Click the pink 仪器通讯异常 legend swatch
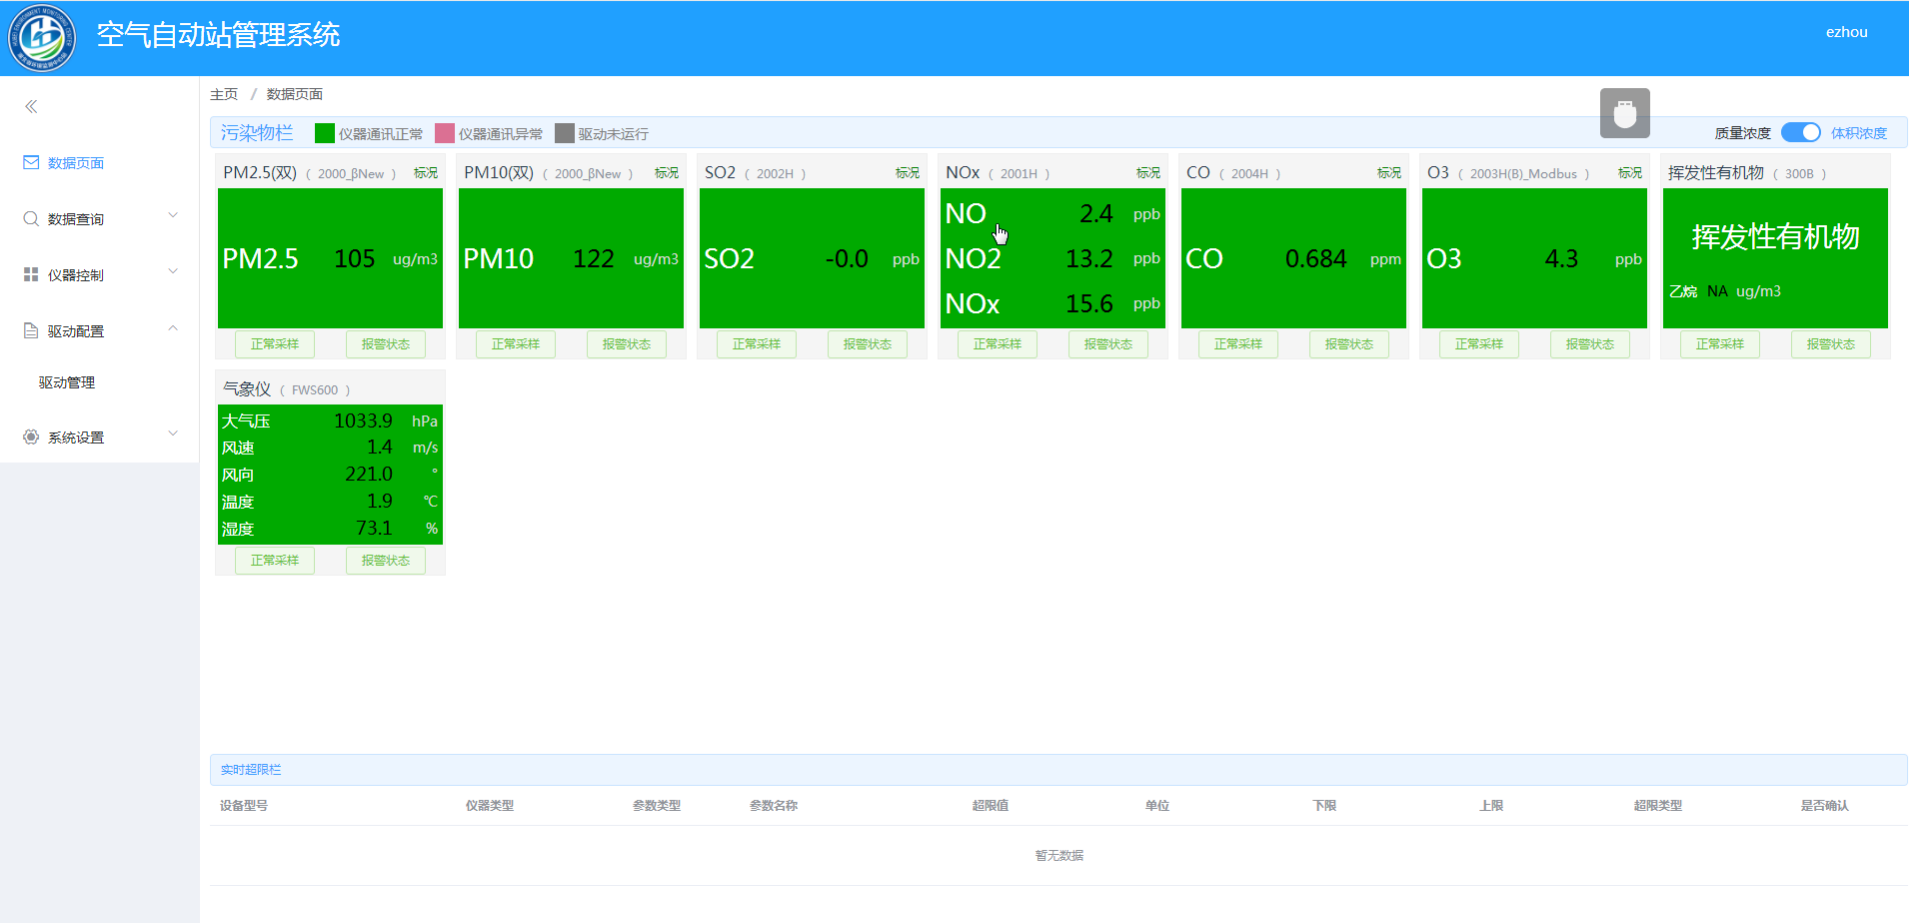Screen dimensions: 1910x923 tap(445, 133)
